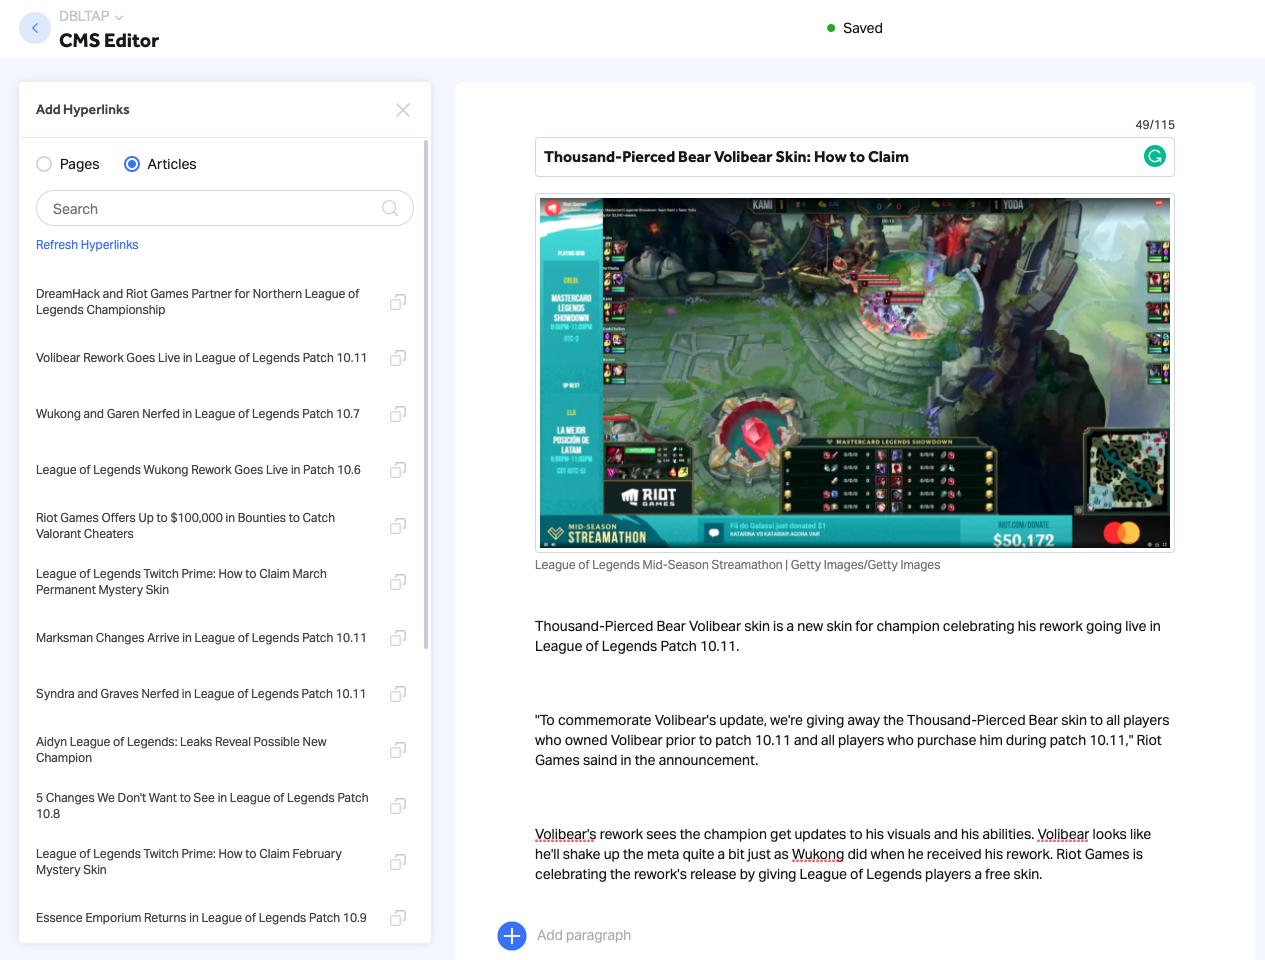The height and width of the screenshot is (960, 1265).
Task: Select 'League of Legends Wukong Rework' article title
Action: [198, 470]
